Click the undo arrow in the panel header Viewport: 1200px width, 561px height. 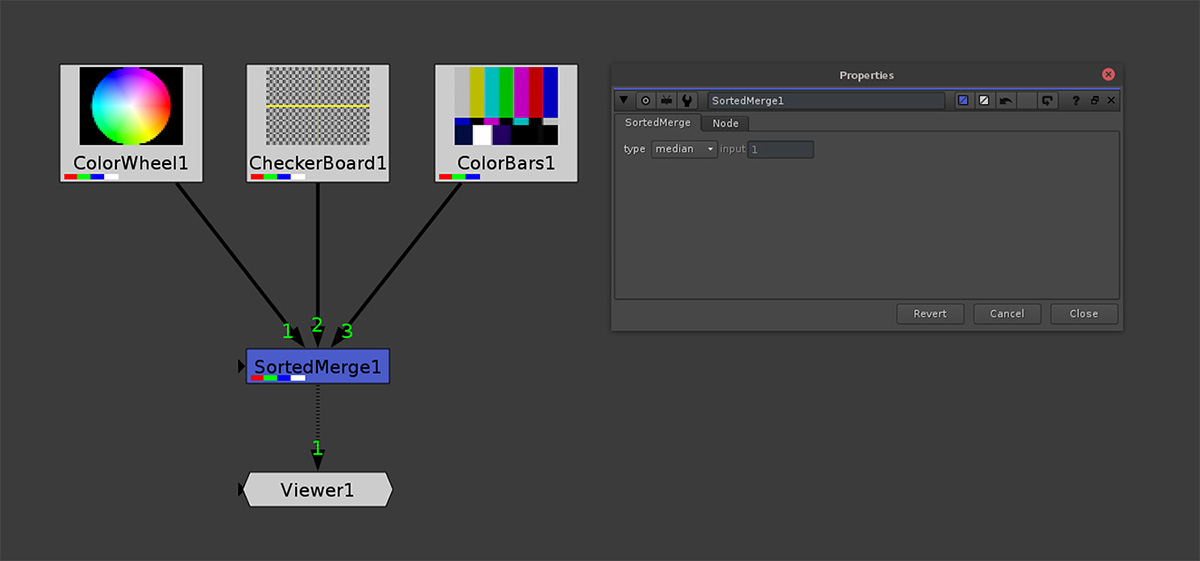click(1005, 101)
